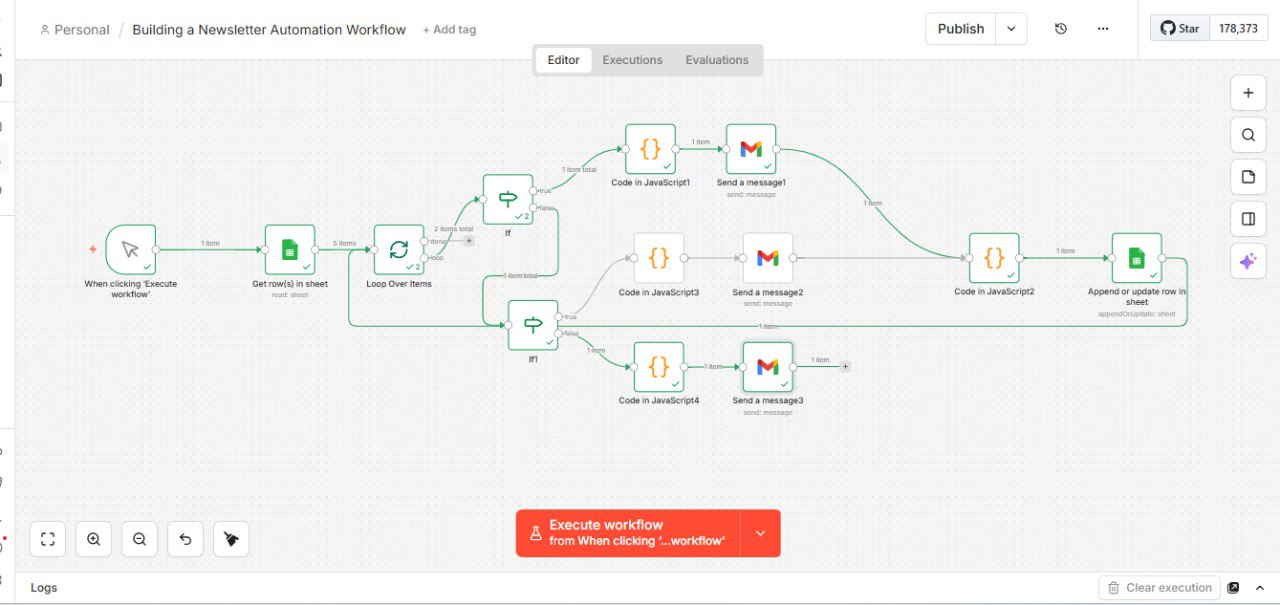Viewport: 1280px width, 605px height.
Task: Switch to the Evaluations tab
Action: [717, 60]
